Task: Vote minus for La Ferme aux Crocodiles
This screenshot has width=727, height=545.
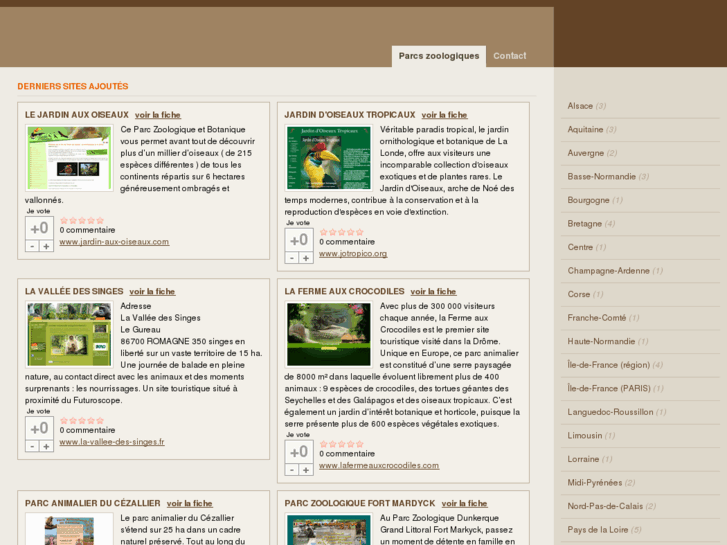Action: pyautogui.click(x=292, y=470)
